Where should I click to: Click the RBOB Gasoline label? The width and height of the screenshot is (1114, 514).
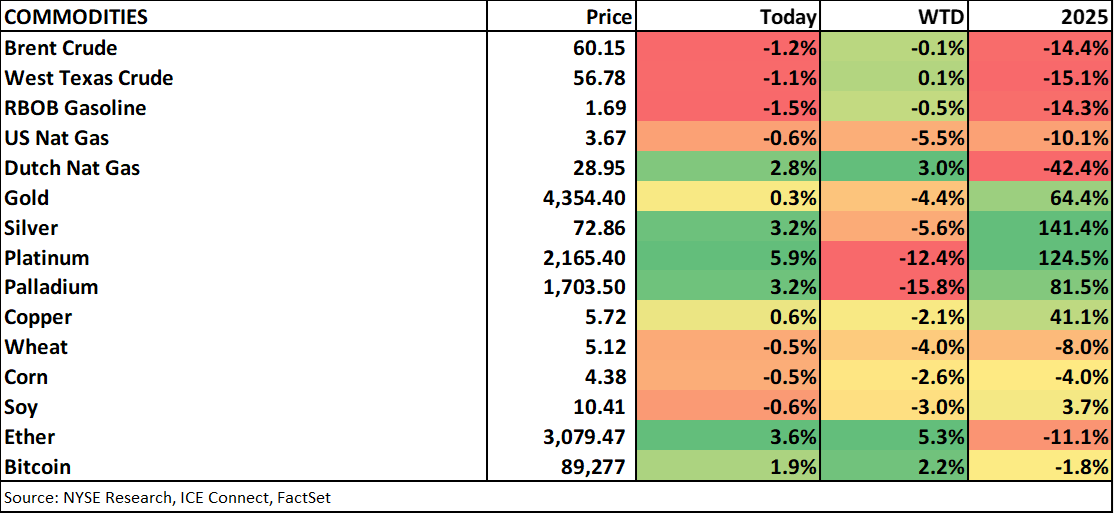[x=75, y=108]
